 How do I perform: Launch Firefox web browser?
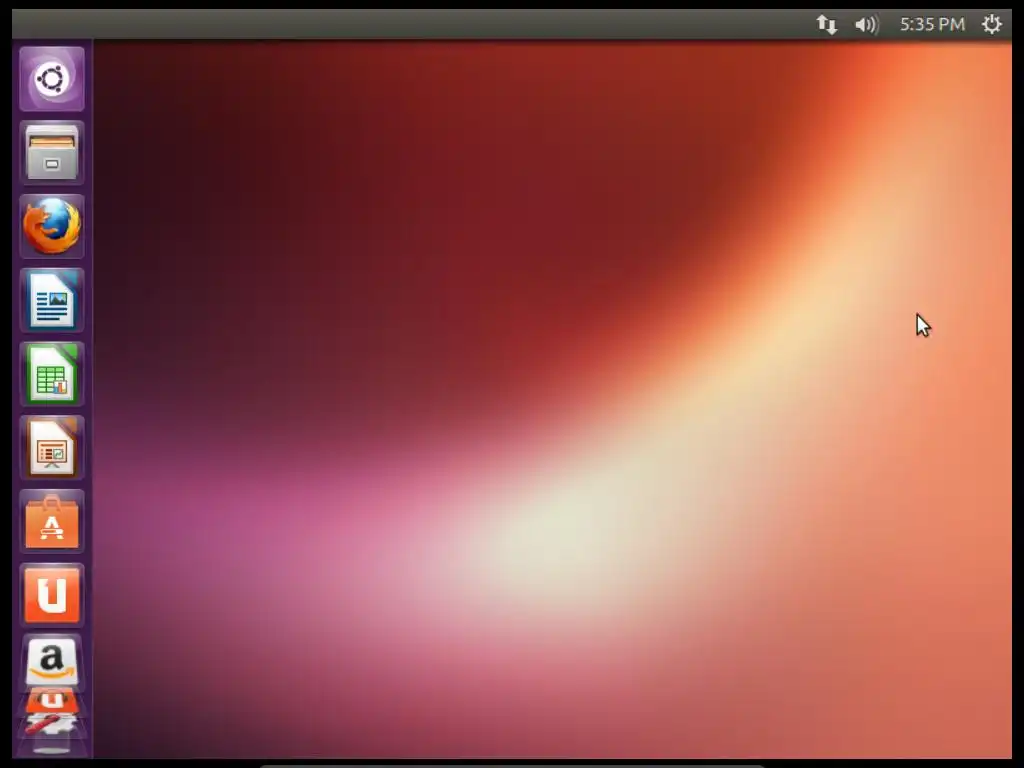click(52, 227)
